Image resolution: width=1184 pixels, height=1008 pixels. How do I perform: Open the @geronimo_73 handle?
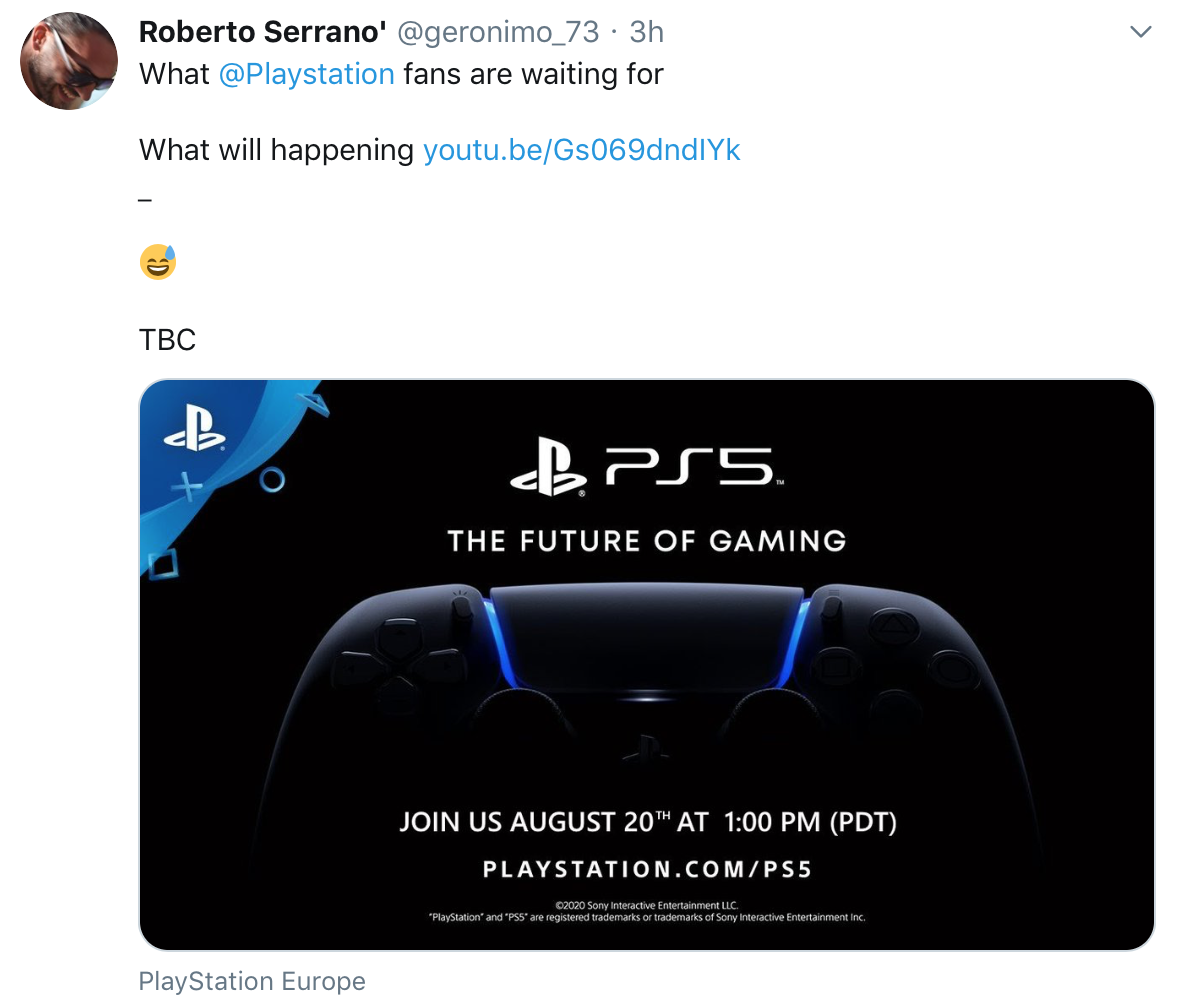click(498, 33)
